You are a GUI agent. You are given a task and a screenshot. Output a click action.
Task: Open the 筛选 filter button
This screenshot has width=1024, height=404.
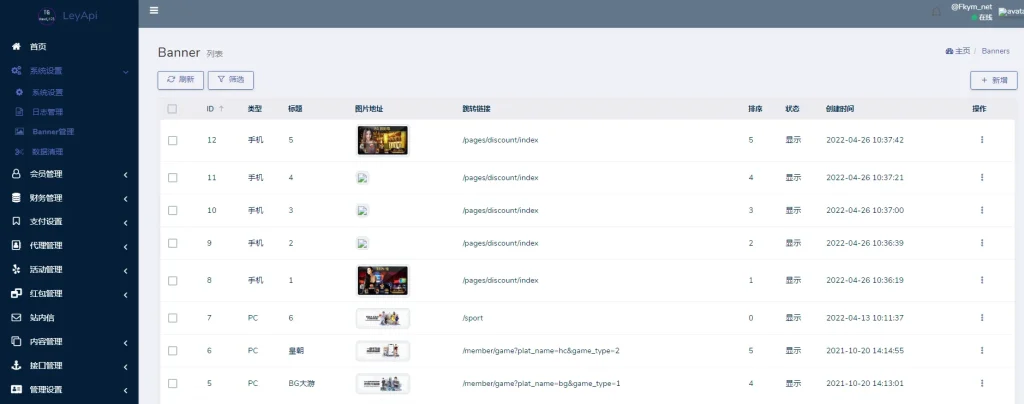point(230,79)
